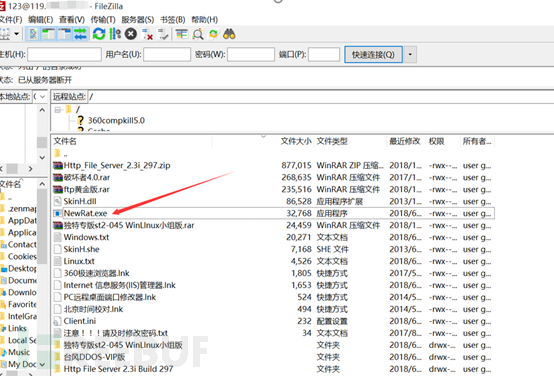Toggle message log display

point(33,34)
